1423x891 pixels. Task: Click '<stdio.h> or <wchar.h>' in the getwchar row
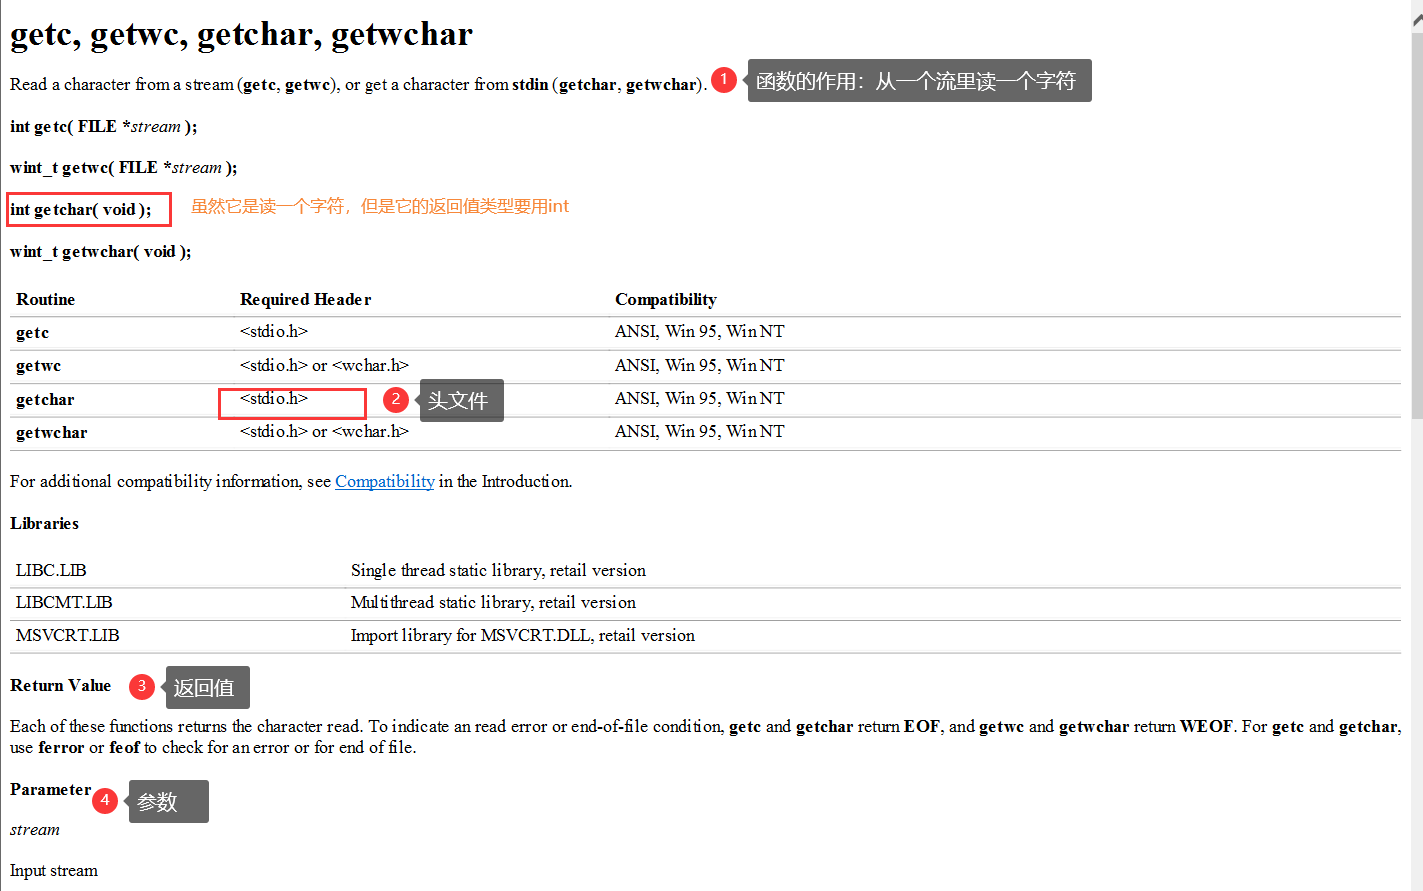pos(325,432)
